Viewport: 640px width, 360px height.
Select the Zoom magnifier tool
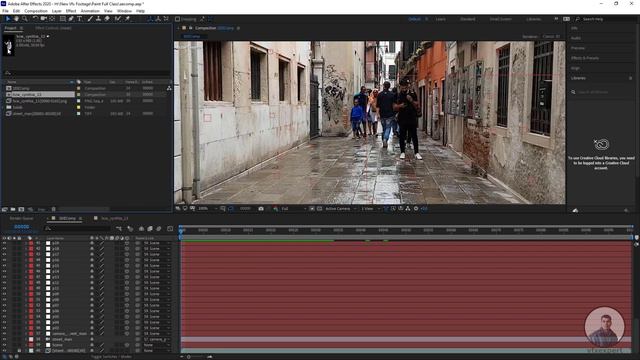tap(25, 19)
